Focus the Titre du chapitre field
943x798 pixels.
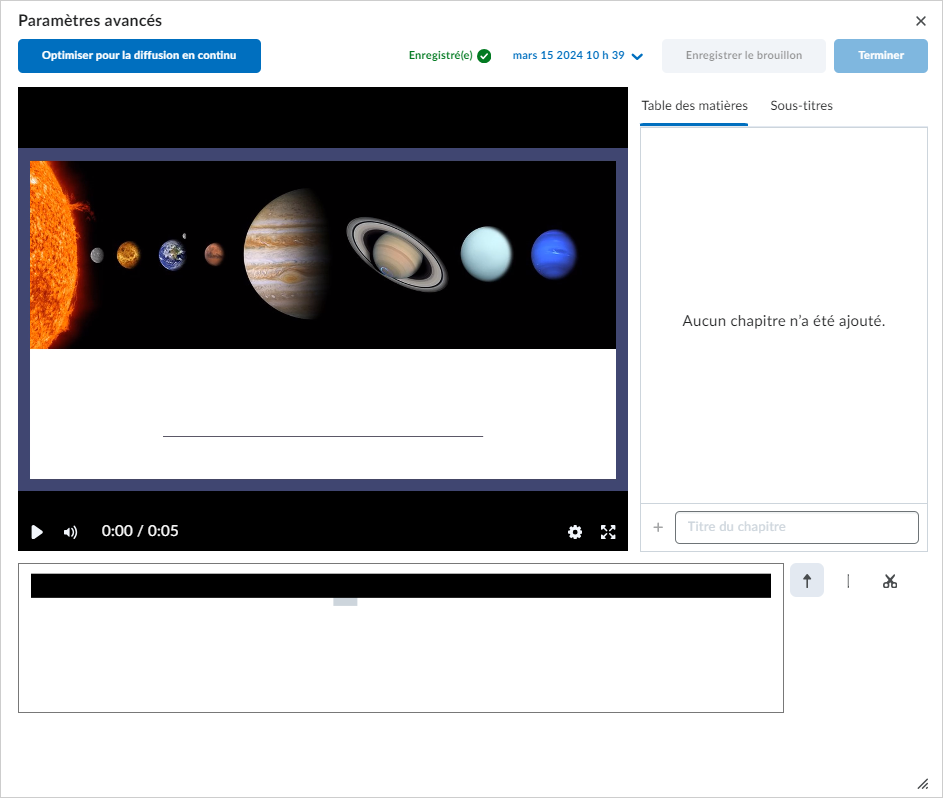[x=796, y=527]
